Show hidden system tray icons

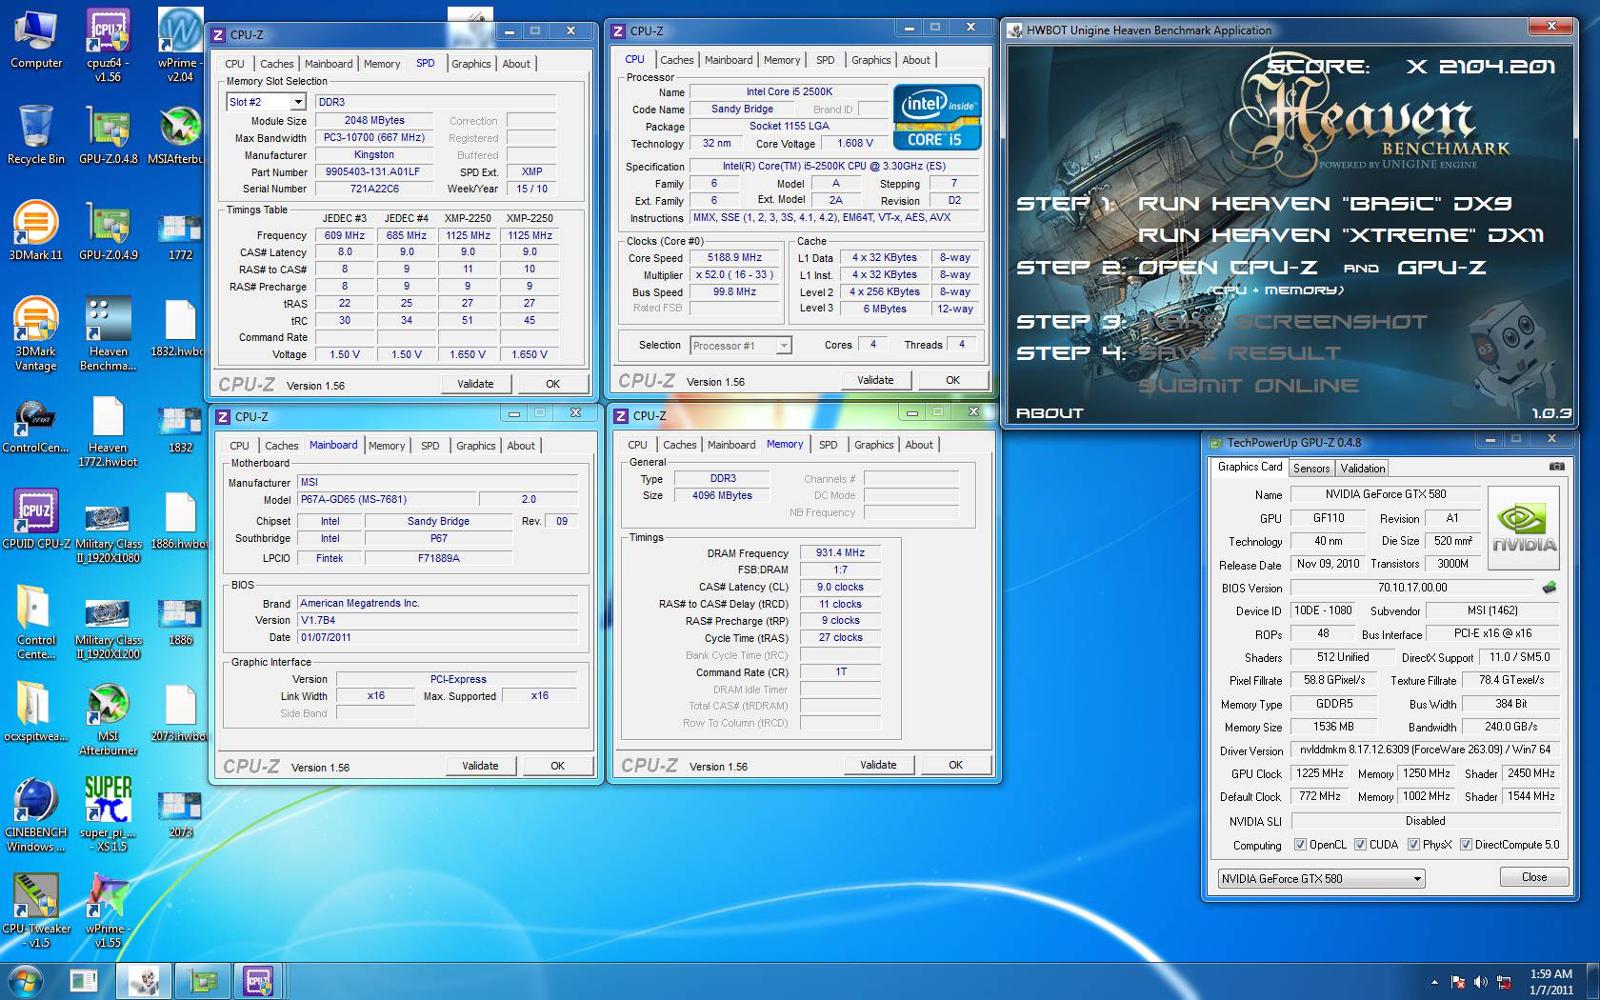(1434, 982)
